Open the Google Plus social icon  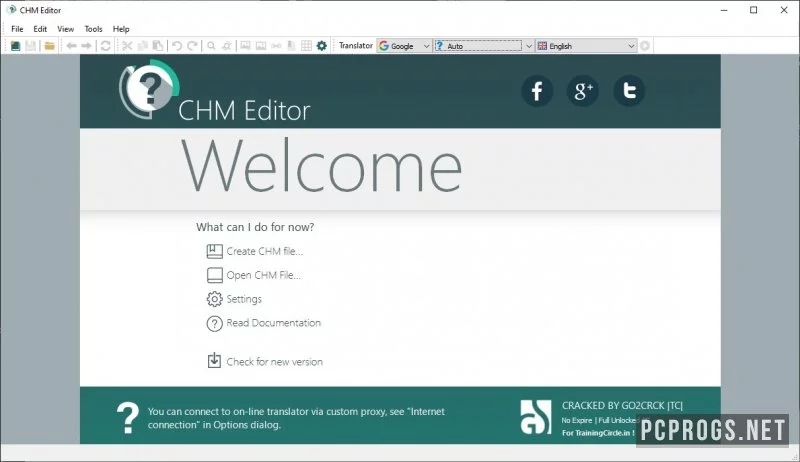click(583, 91)
